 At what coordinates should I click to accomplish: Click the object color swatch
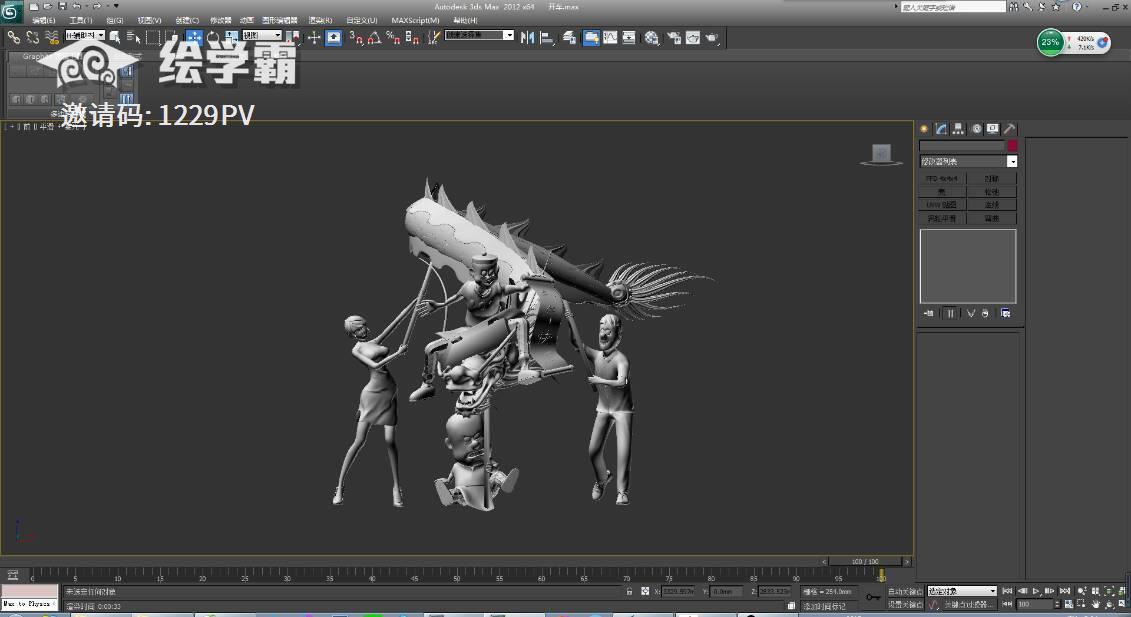1012,145
